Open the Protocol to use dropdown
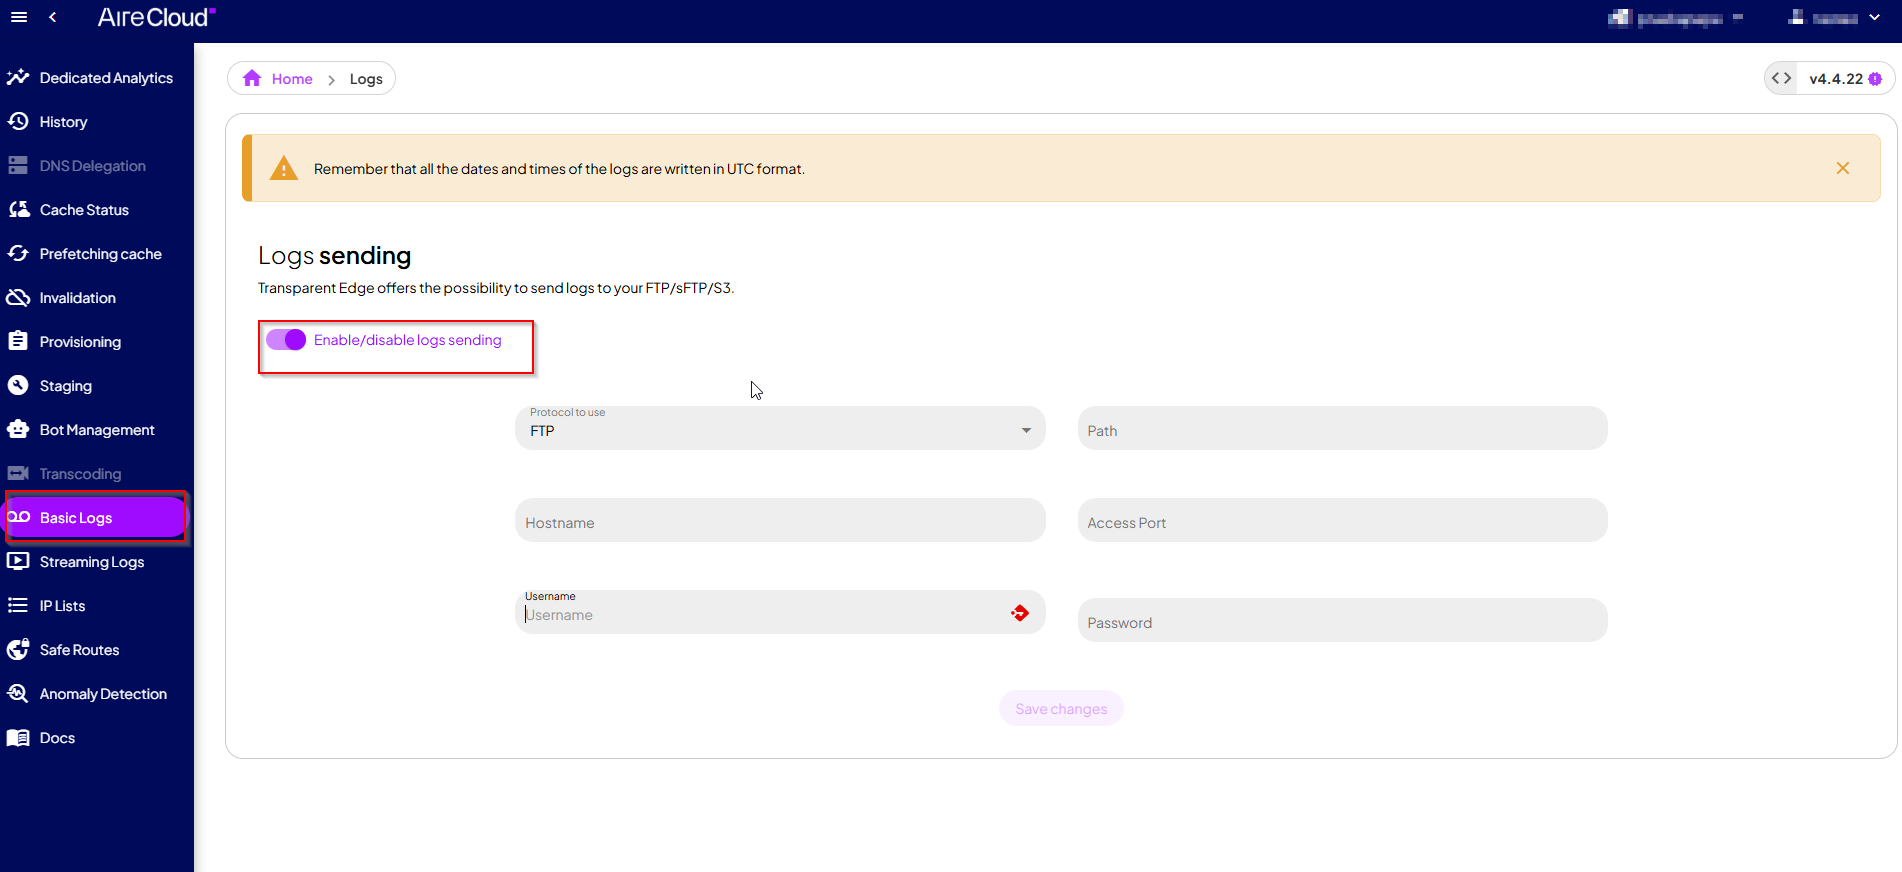Viewport: 1902px width, 872px height. pos(780,428)
